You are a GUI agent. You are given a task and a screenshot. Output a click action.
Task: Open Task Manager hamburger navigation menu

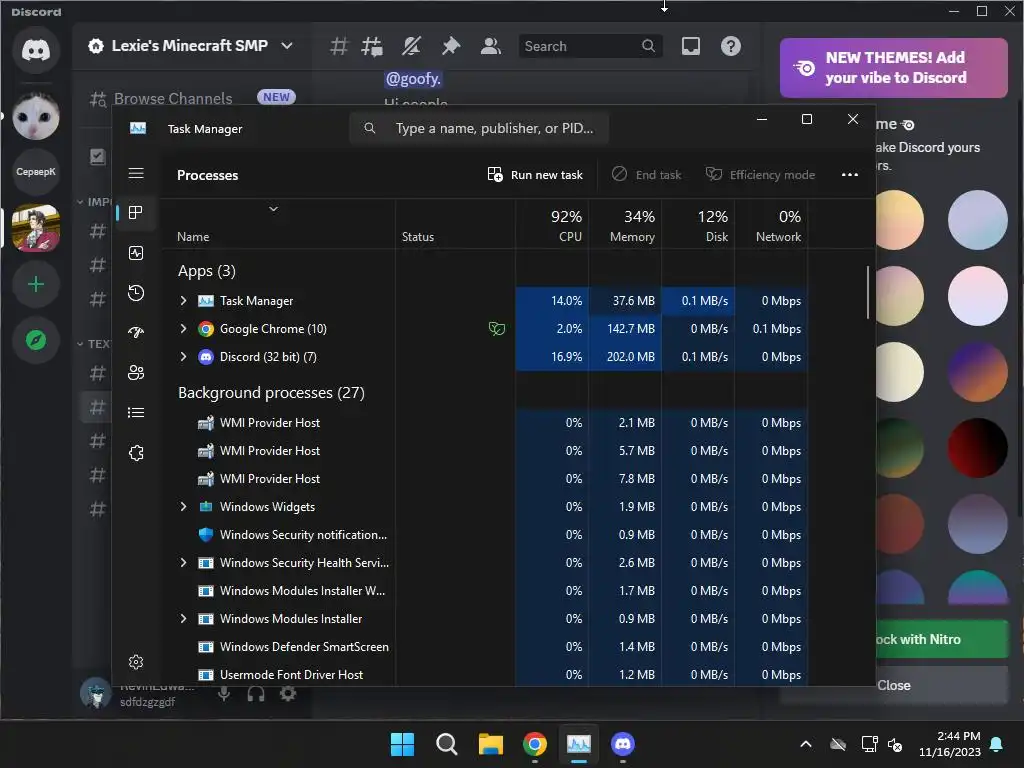tap(136, 173)
